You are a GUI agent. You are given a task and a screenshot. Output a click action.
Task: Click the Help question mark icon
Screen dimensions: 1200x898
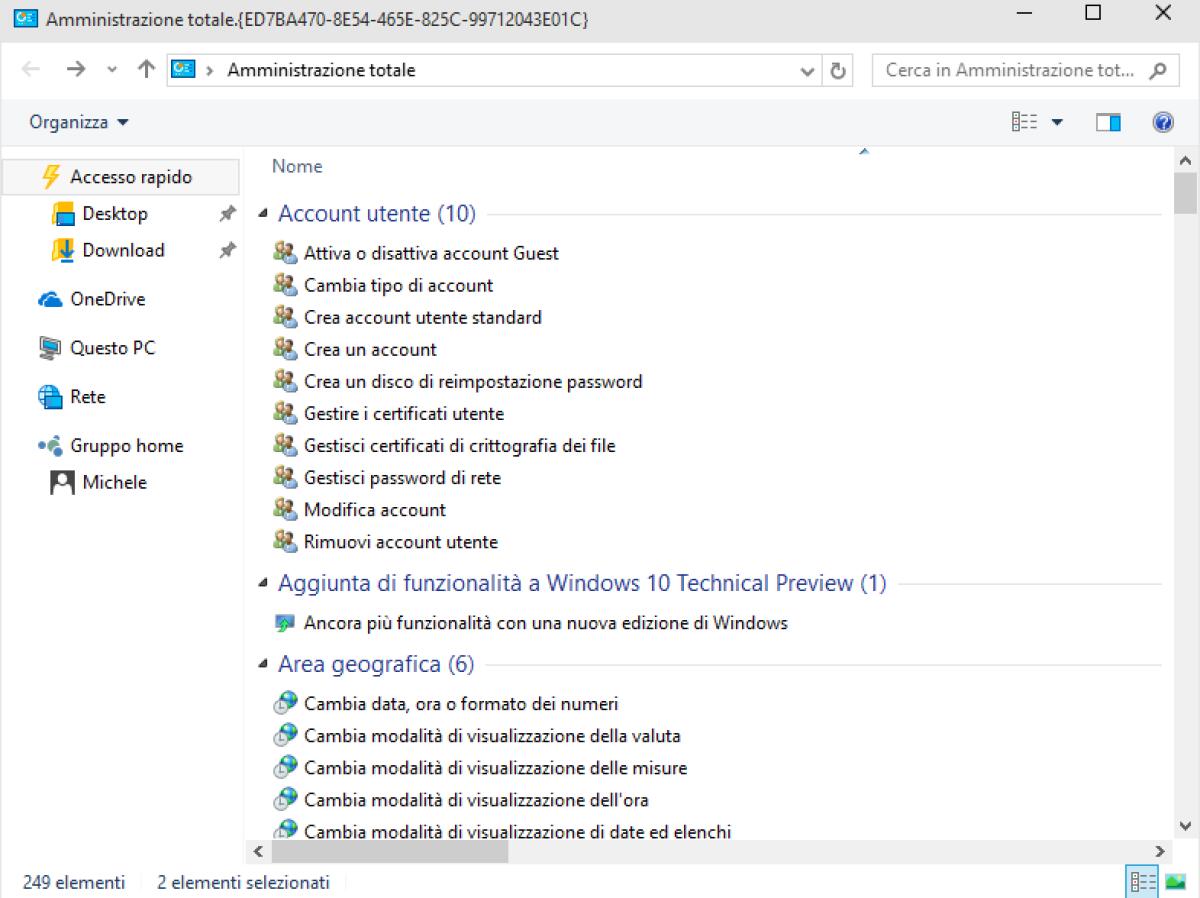(x=1163, y=121)
